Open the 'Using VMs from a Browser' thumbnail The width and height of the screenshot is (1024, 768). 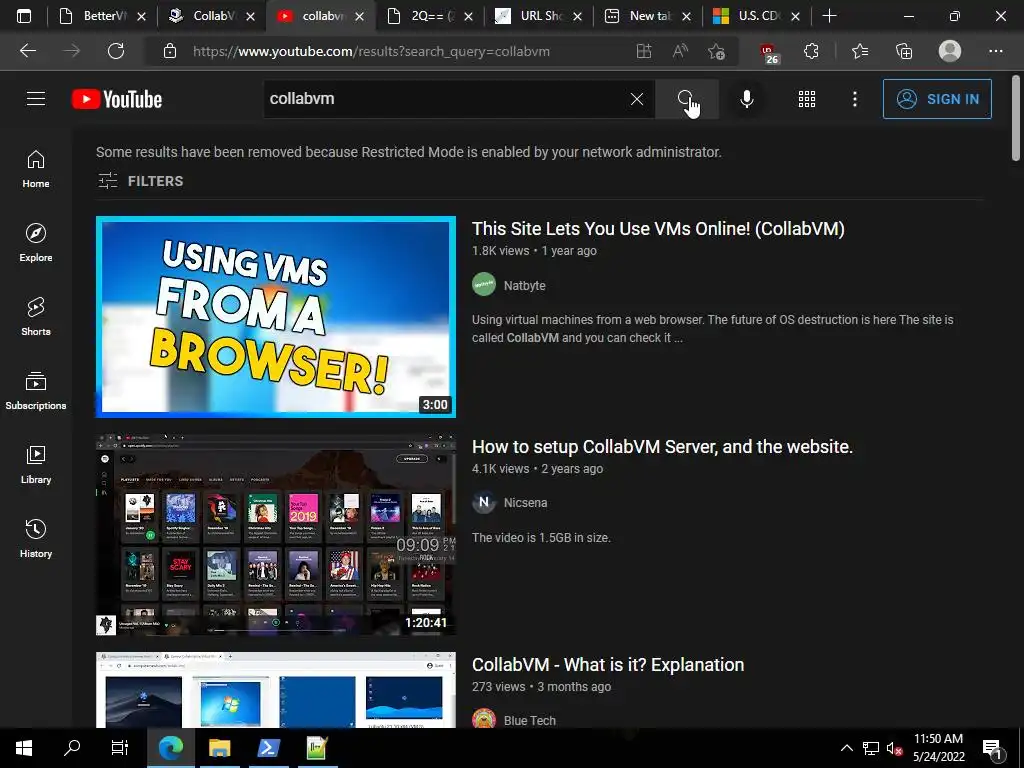click(276, 317)
